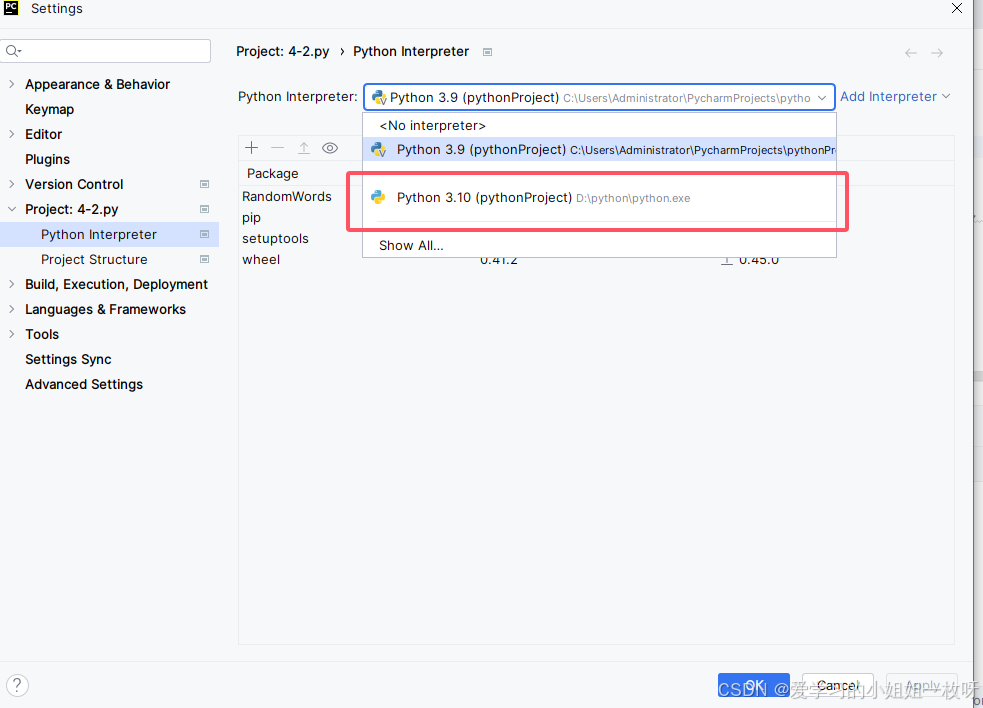
Task: Select the wheel package row
Action: coord(261,260)
